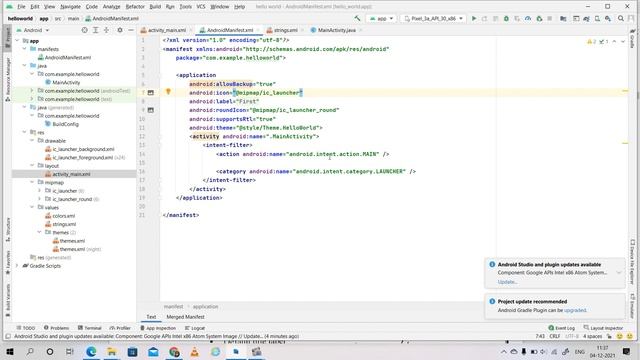
Task: Open the VCS menu
Action: [x=201, y=7]
